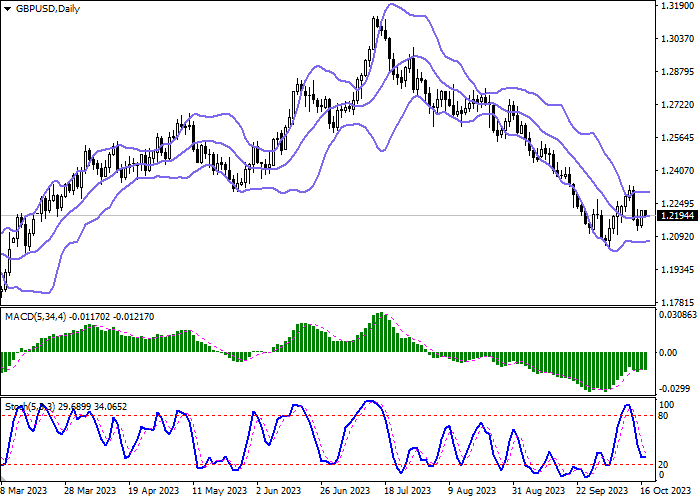Image resolution: width=700 pixels, height=500 pixels.
Task: Click the MACD(5,34,4) indicator label
Action: click(x=36, y=317)
